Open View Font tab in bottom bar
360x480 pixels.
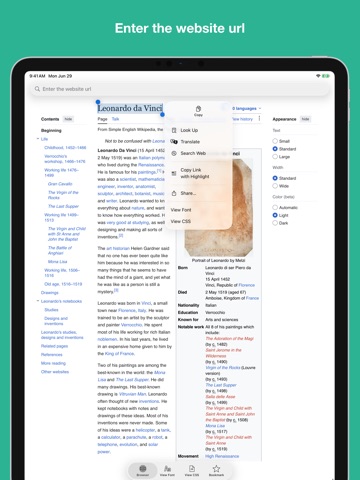coord(167,471)
